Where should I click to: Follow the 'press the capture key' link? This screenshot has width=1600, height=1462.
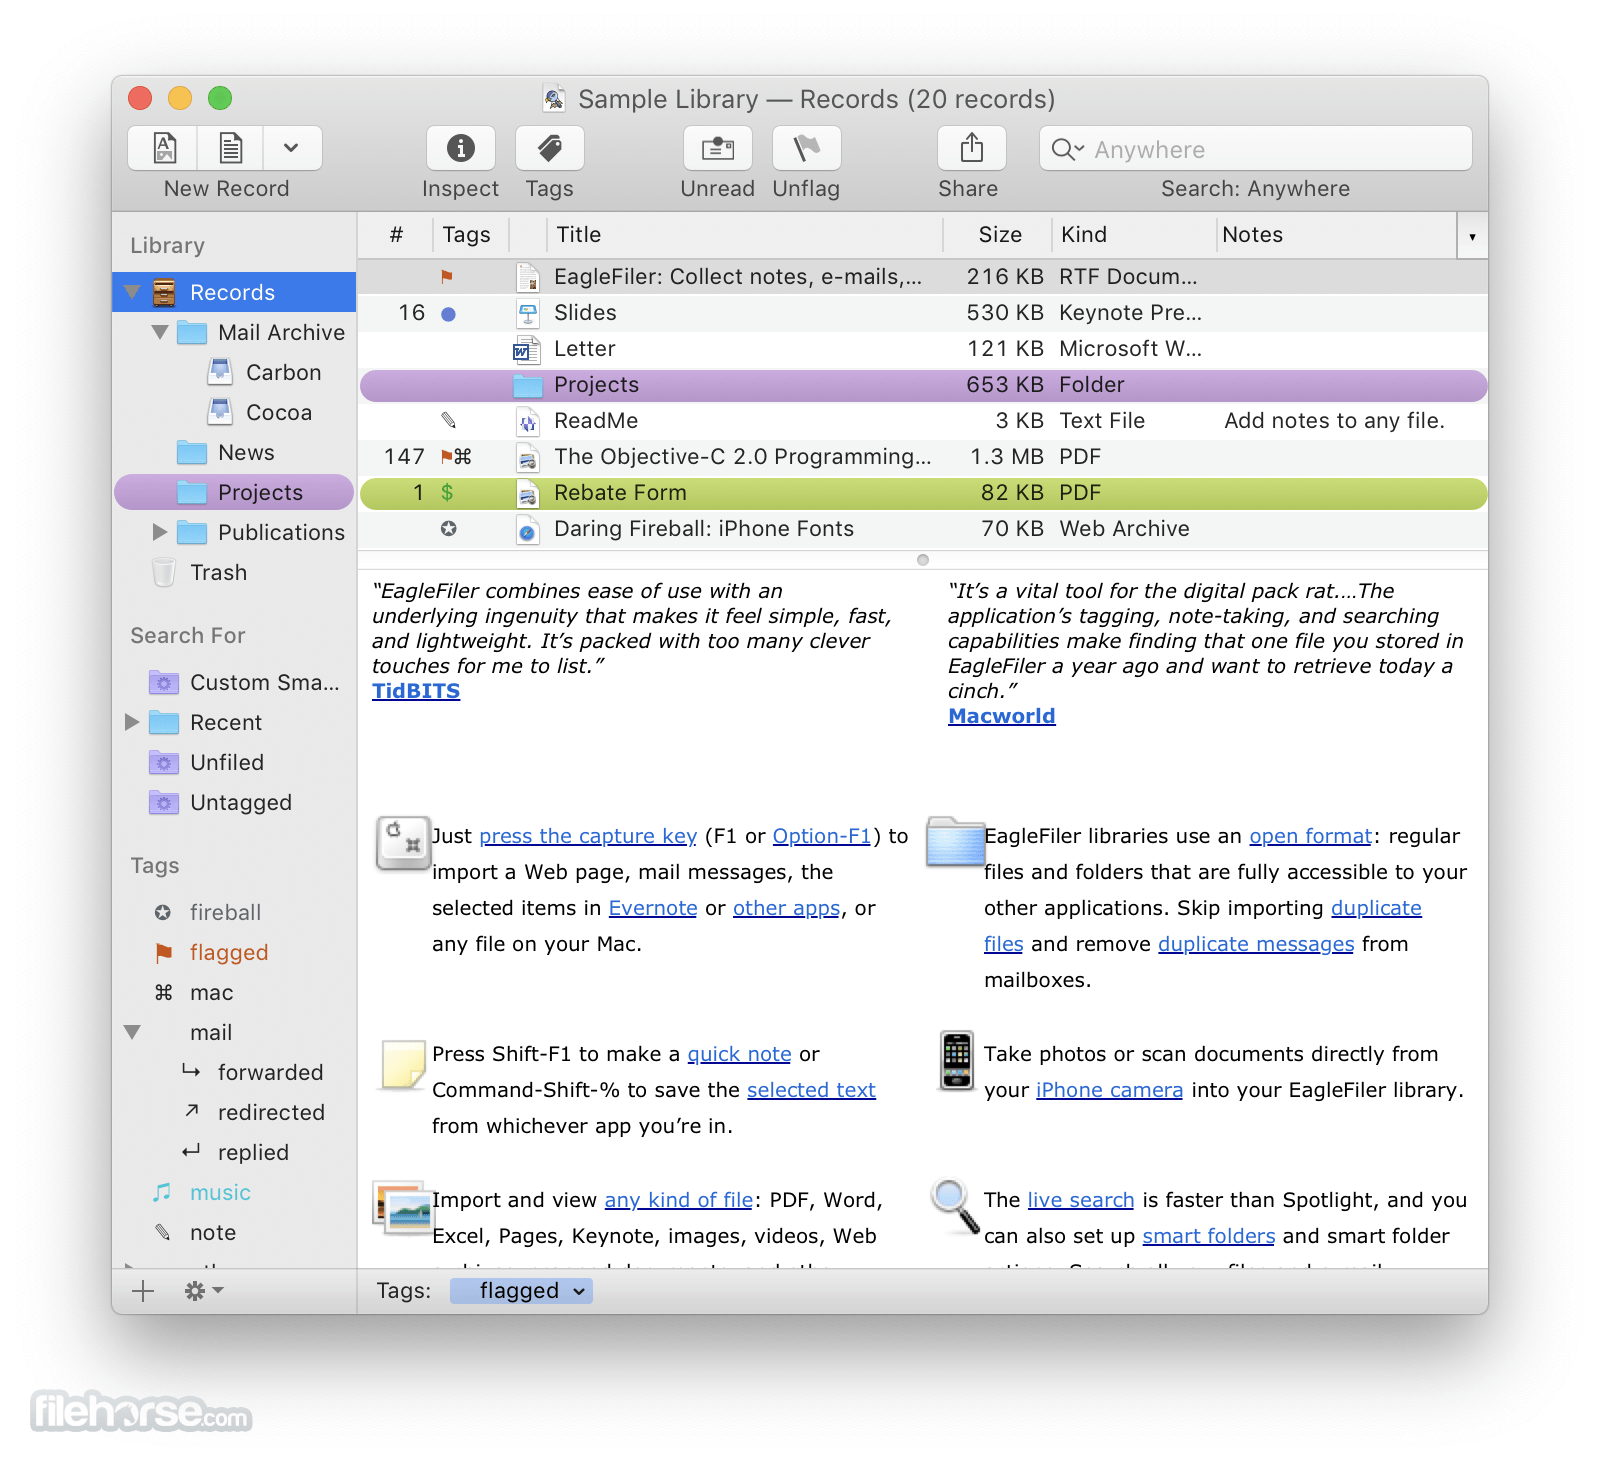(x=588, y=836)
